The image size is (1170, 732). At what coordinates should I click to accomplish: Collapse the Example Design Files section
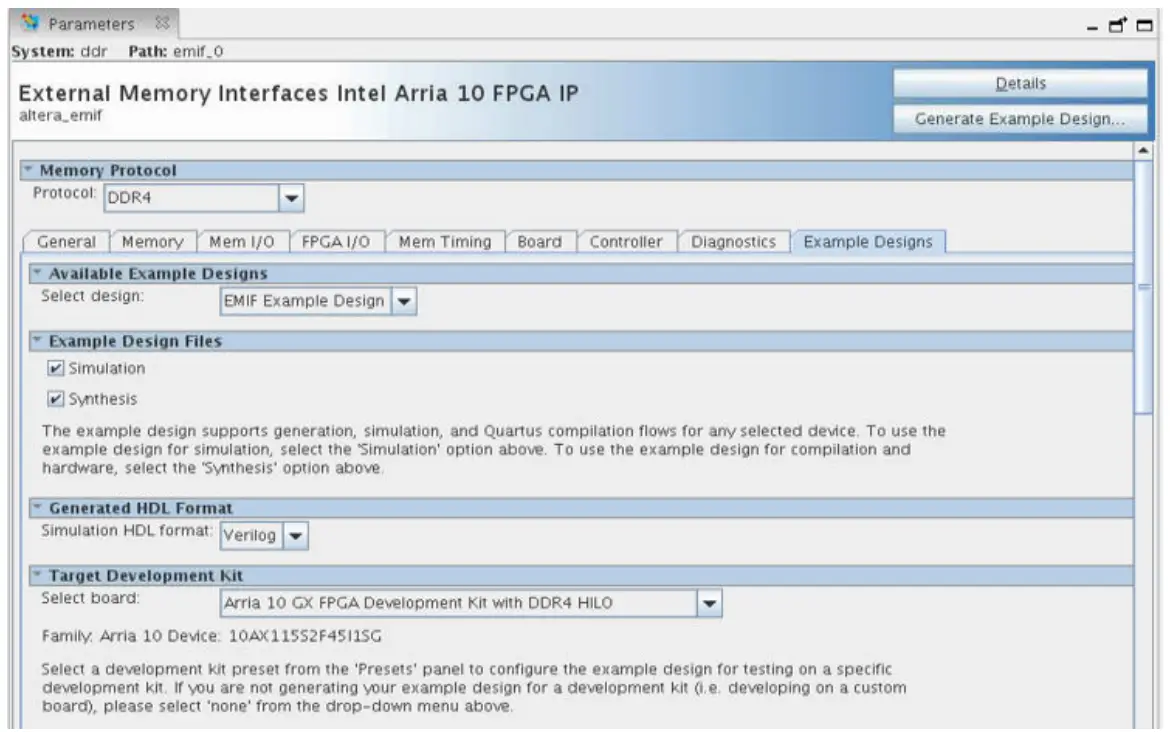click(37, 340)
